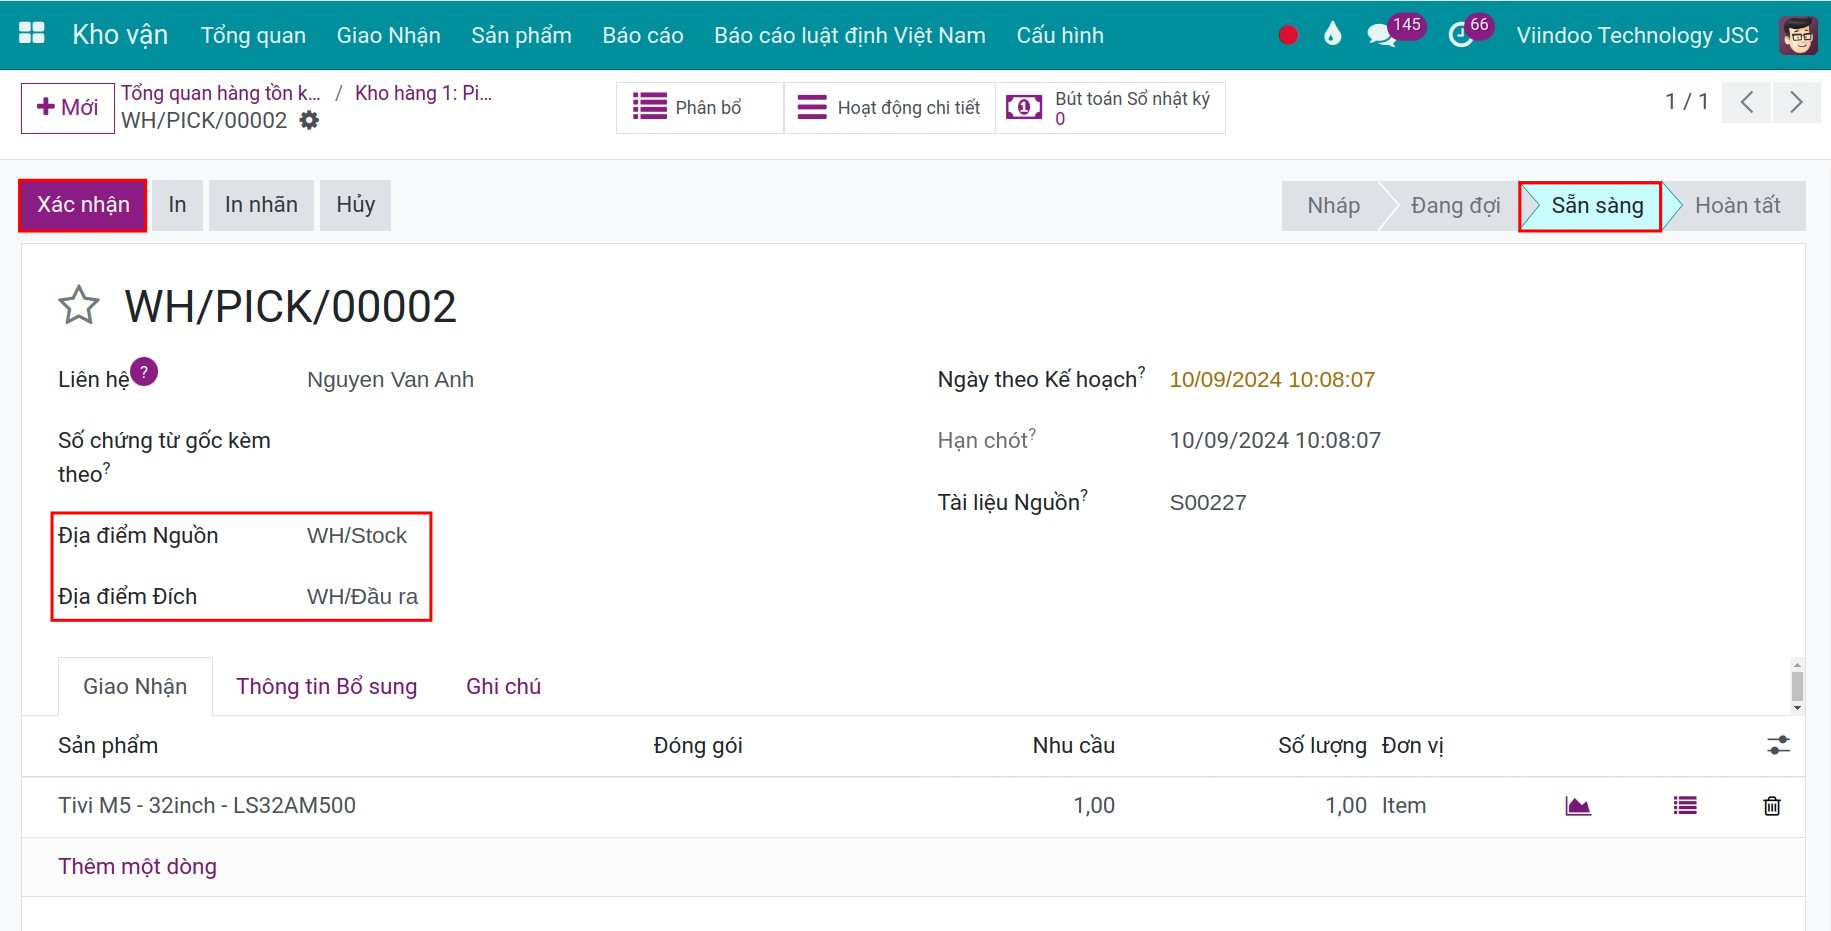Edit planned date 10/09/2024 10:08:07 in Ngày theo Kế hoạch
Screen dimensions: 1831x931
click(x=1272, y=380)
